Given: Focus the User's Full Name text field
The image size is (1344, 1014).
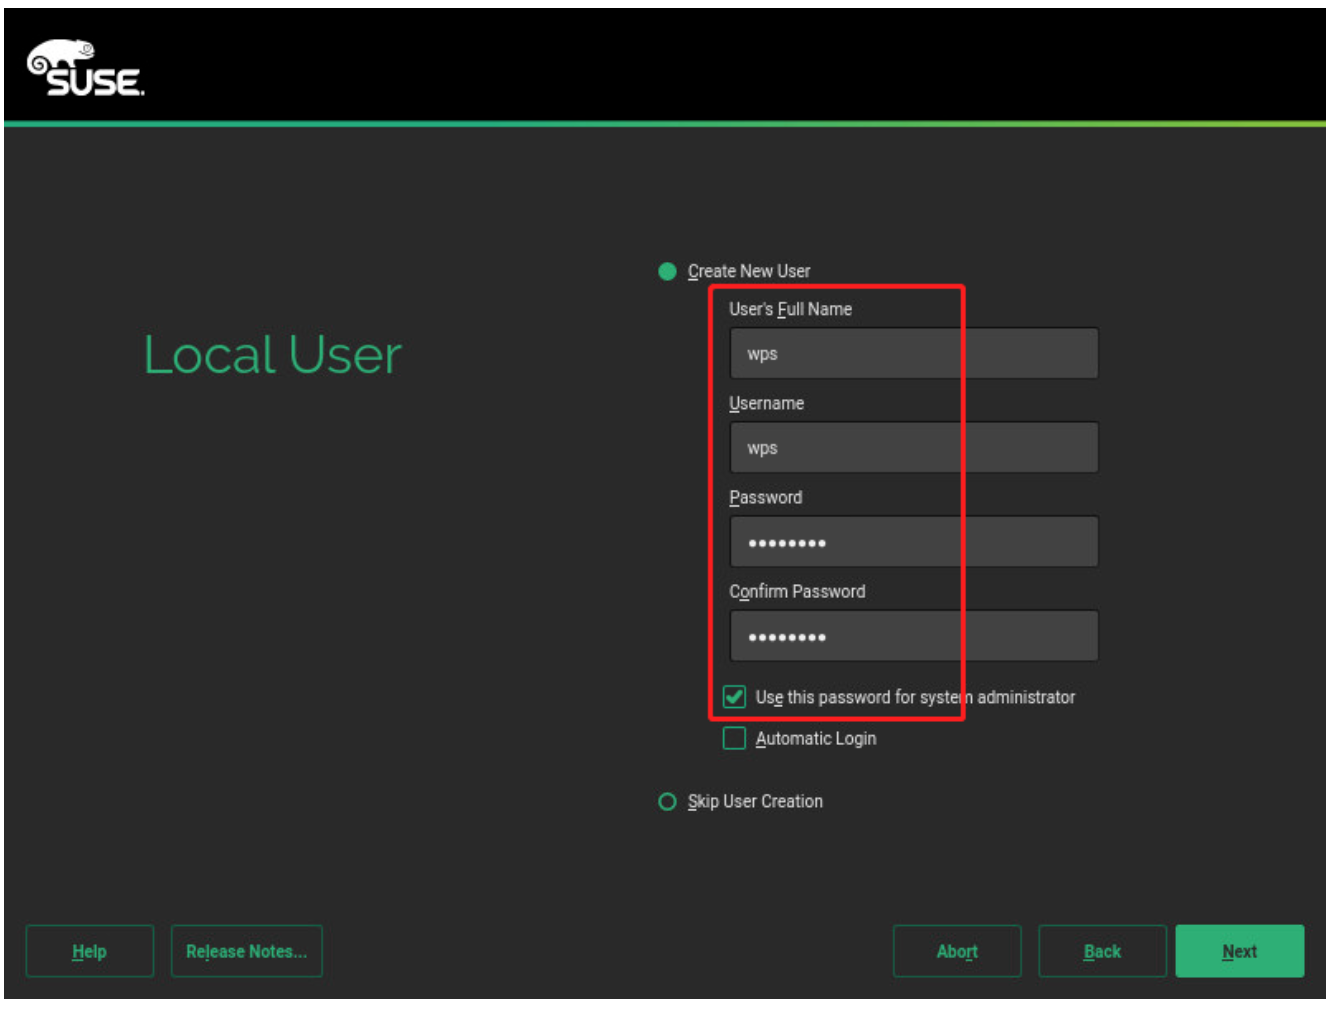Looking at the screenshot, I should pyautogui.click(x=913, y=354).
